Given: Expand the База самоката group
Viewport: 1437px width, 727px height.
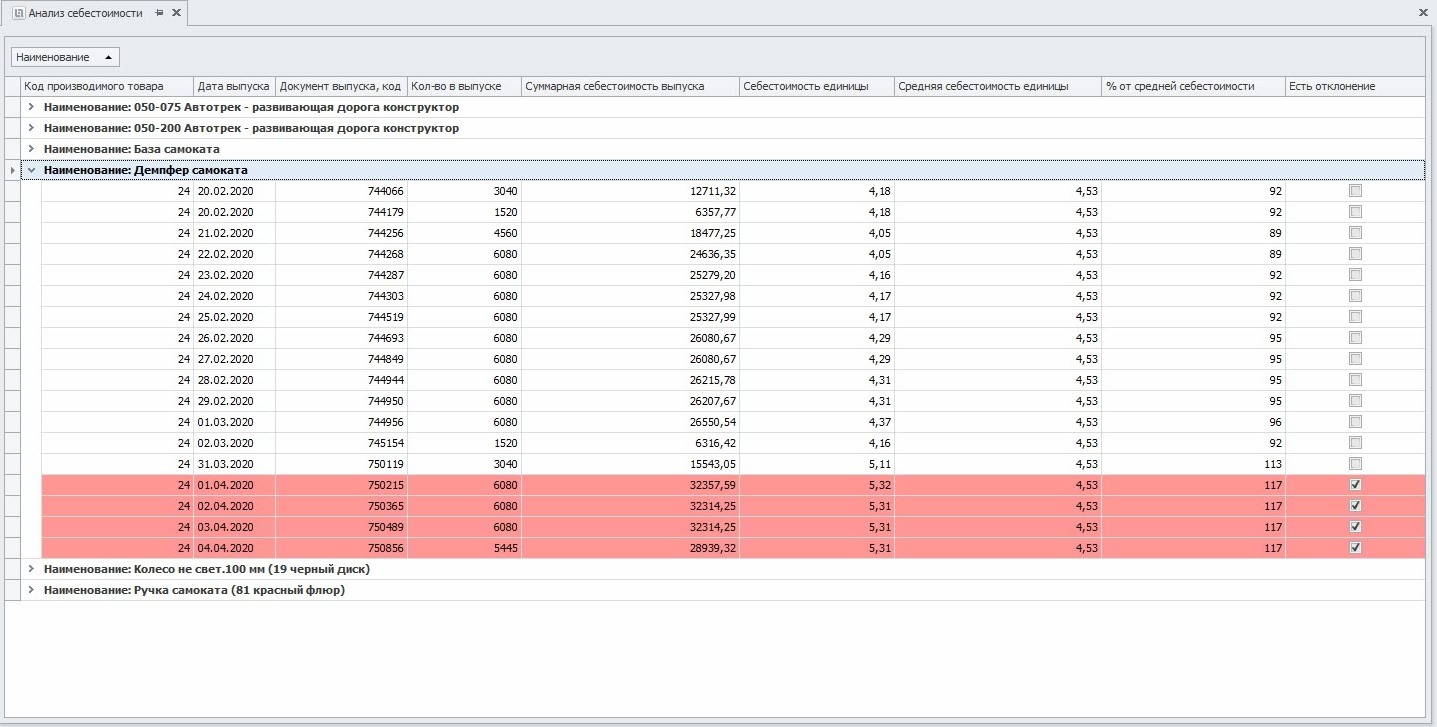Looking at the screenshot, I should tap(31, 149).
